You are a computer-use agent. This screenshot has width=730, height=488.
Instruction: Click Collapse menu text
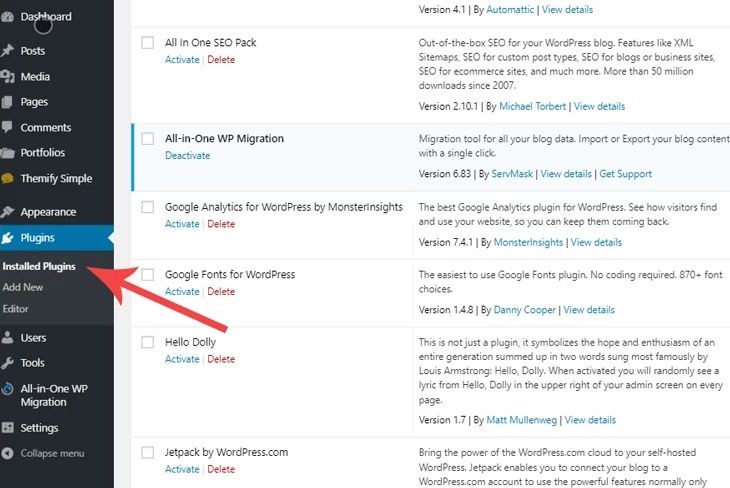(52, 454)
